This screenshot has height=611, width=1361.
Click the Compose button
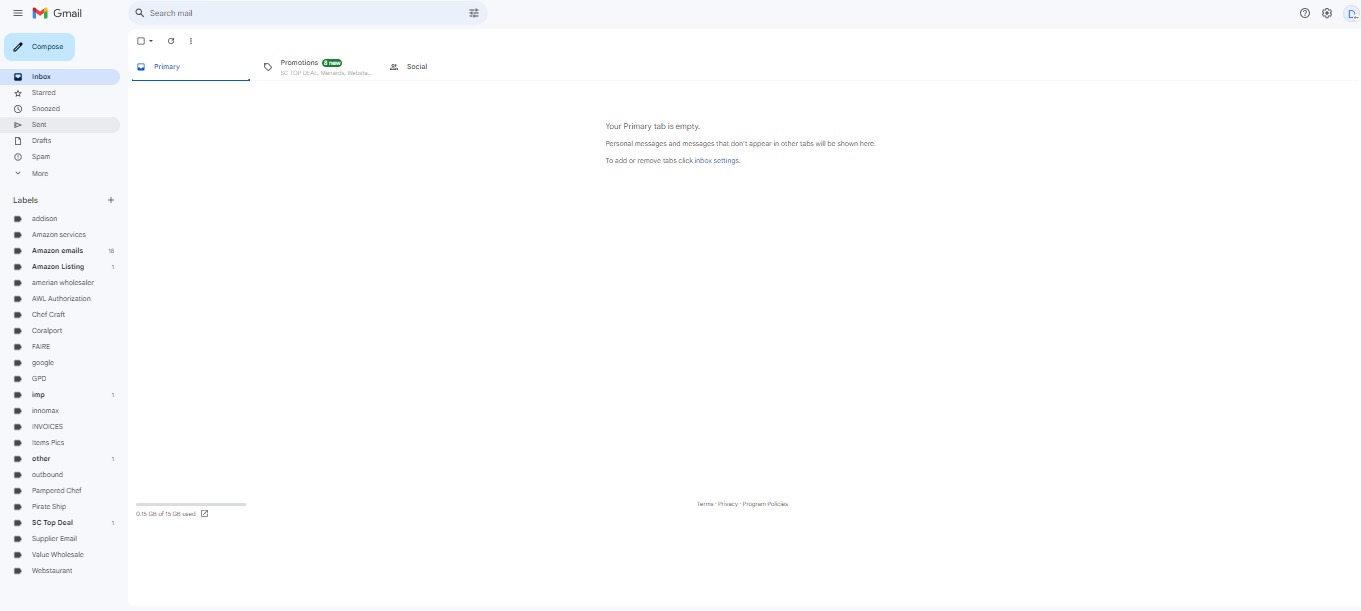40,47
